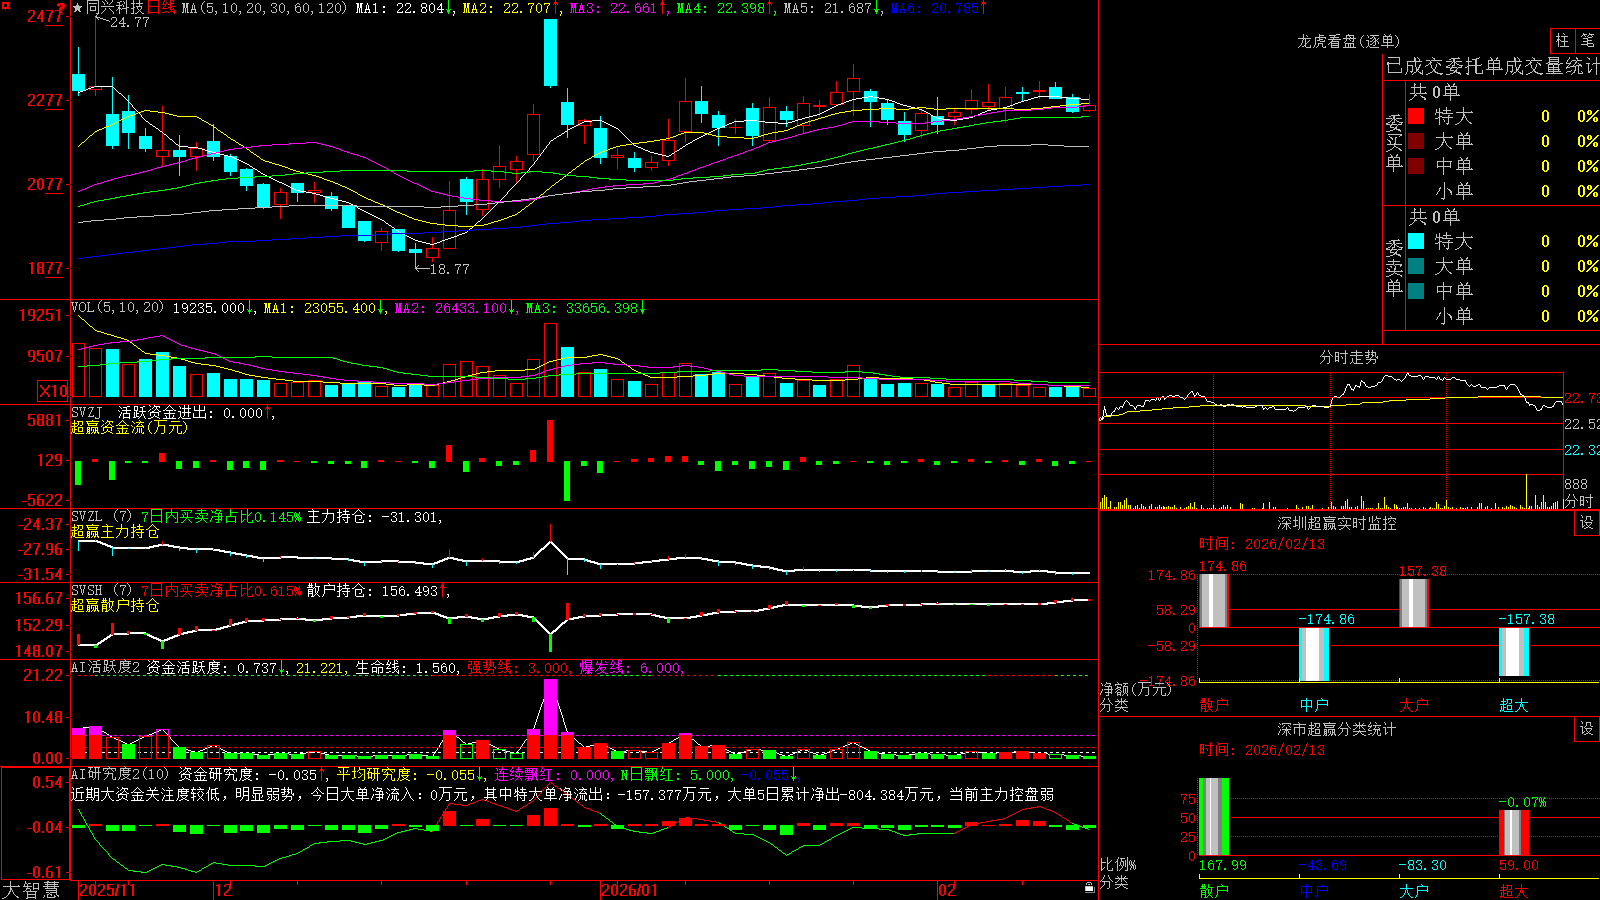Screen dimensions: 1600x900
Task: Click the 时间: 2026/02/13 in 深圳超赢实时监控
Action: [x=1262, y=544]
